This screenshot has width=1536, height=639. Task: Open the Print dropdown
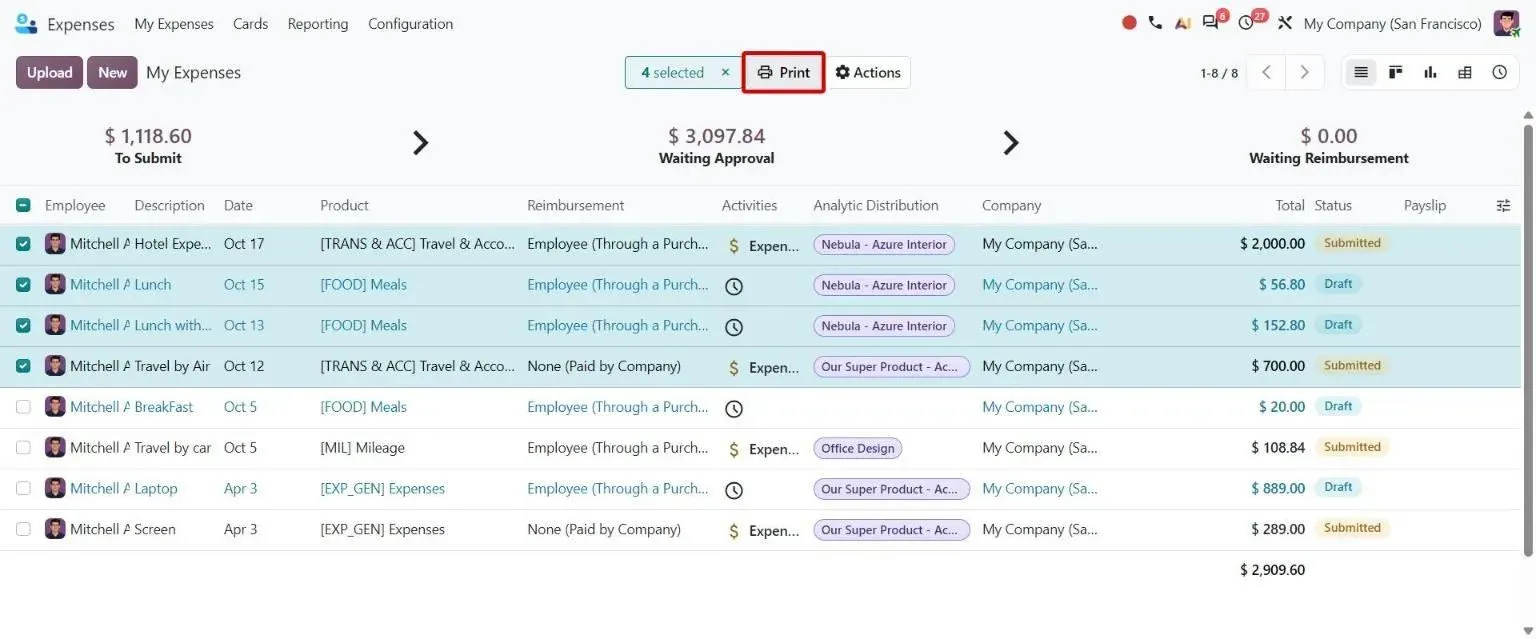(784, 72)
